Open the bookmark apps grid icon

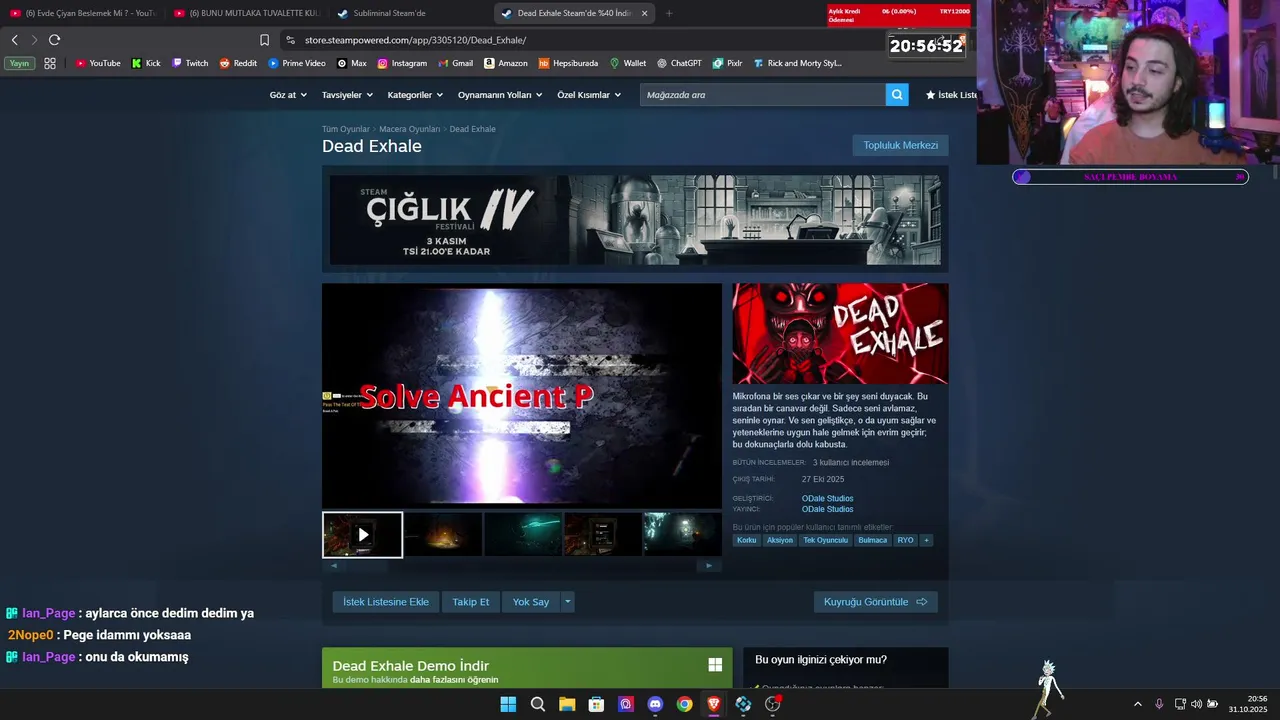coord(50,63)
